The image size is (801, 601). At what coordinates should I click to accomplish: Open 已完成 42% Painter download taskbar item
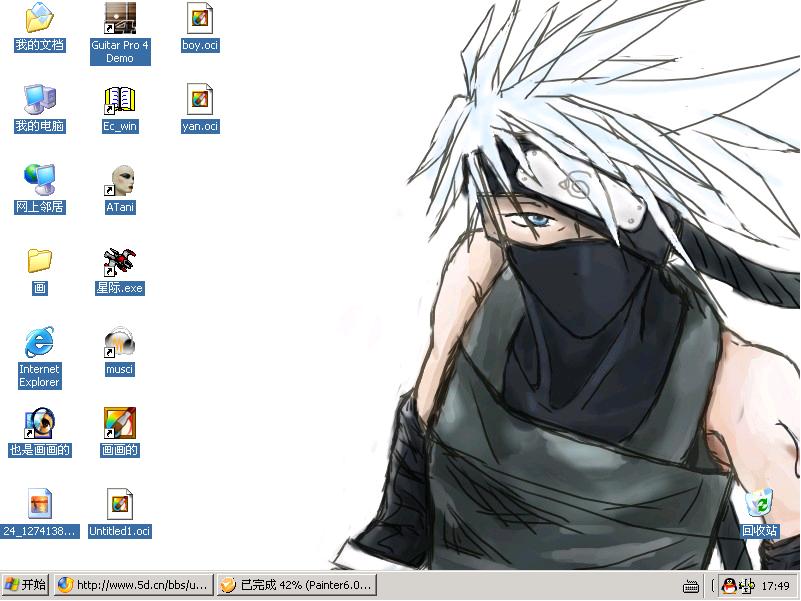297,585
